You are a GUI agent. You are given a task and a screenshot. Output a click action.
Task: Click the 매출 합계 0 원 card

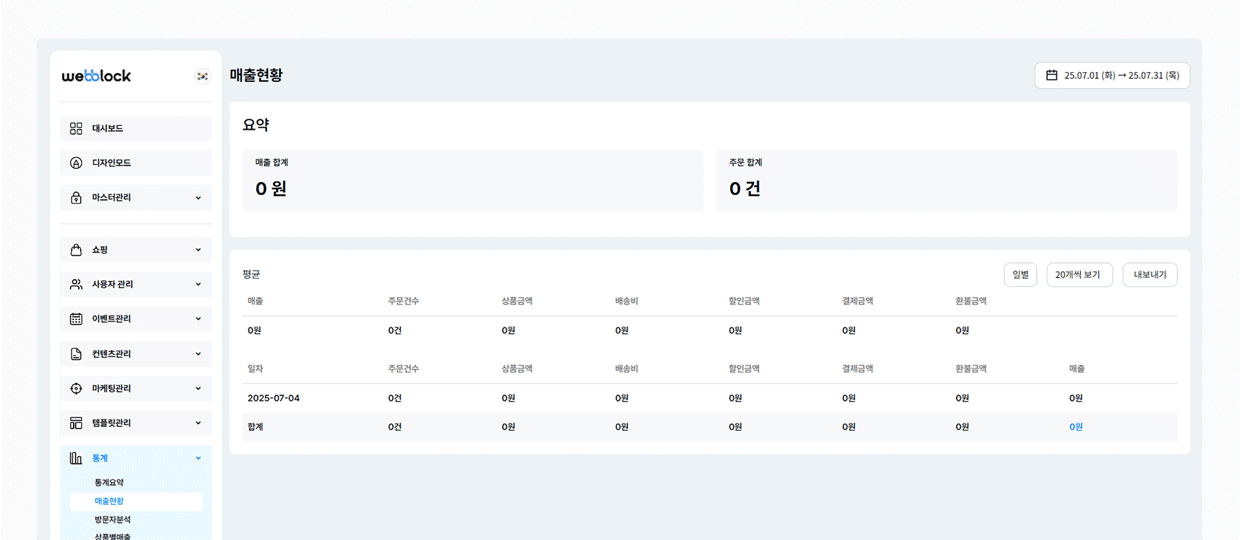(x=473, y=181)
